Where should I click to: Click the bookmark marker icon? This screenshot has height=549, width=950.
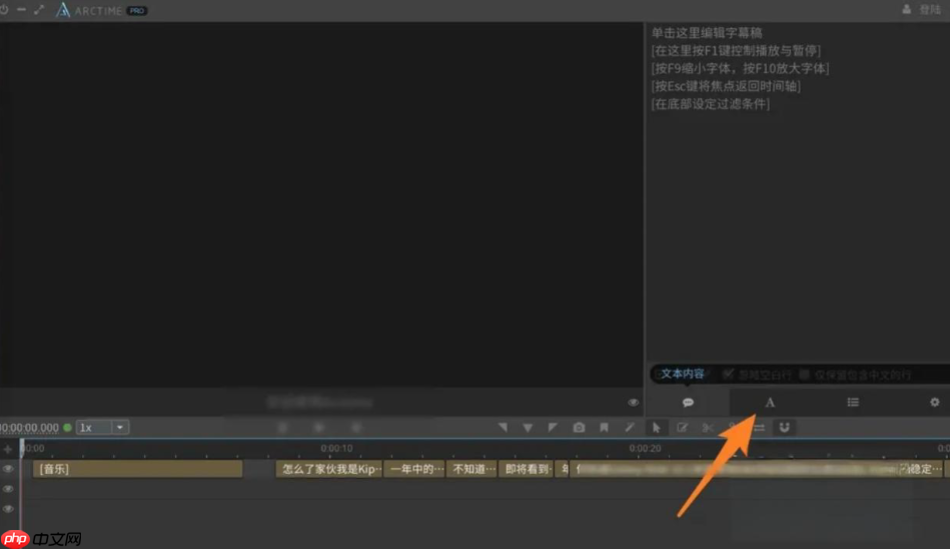604,427
